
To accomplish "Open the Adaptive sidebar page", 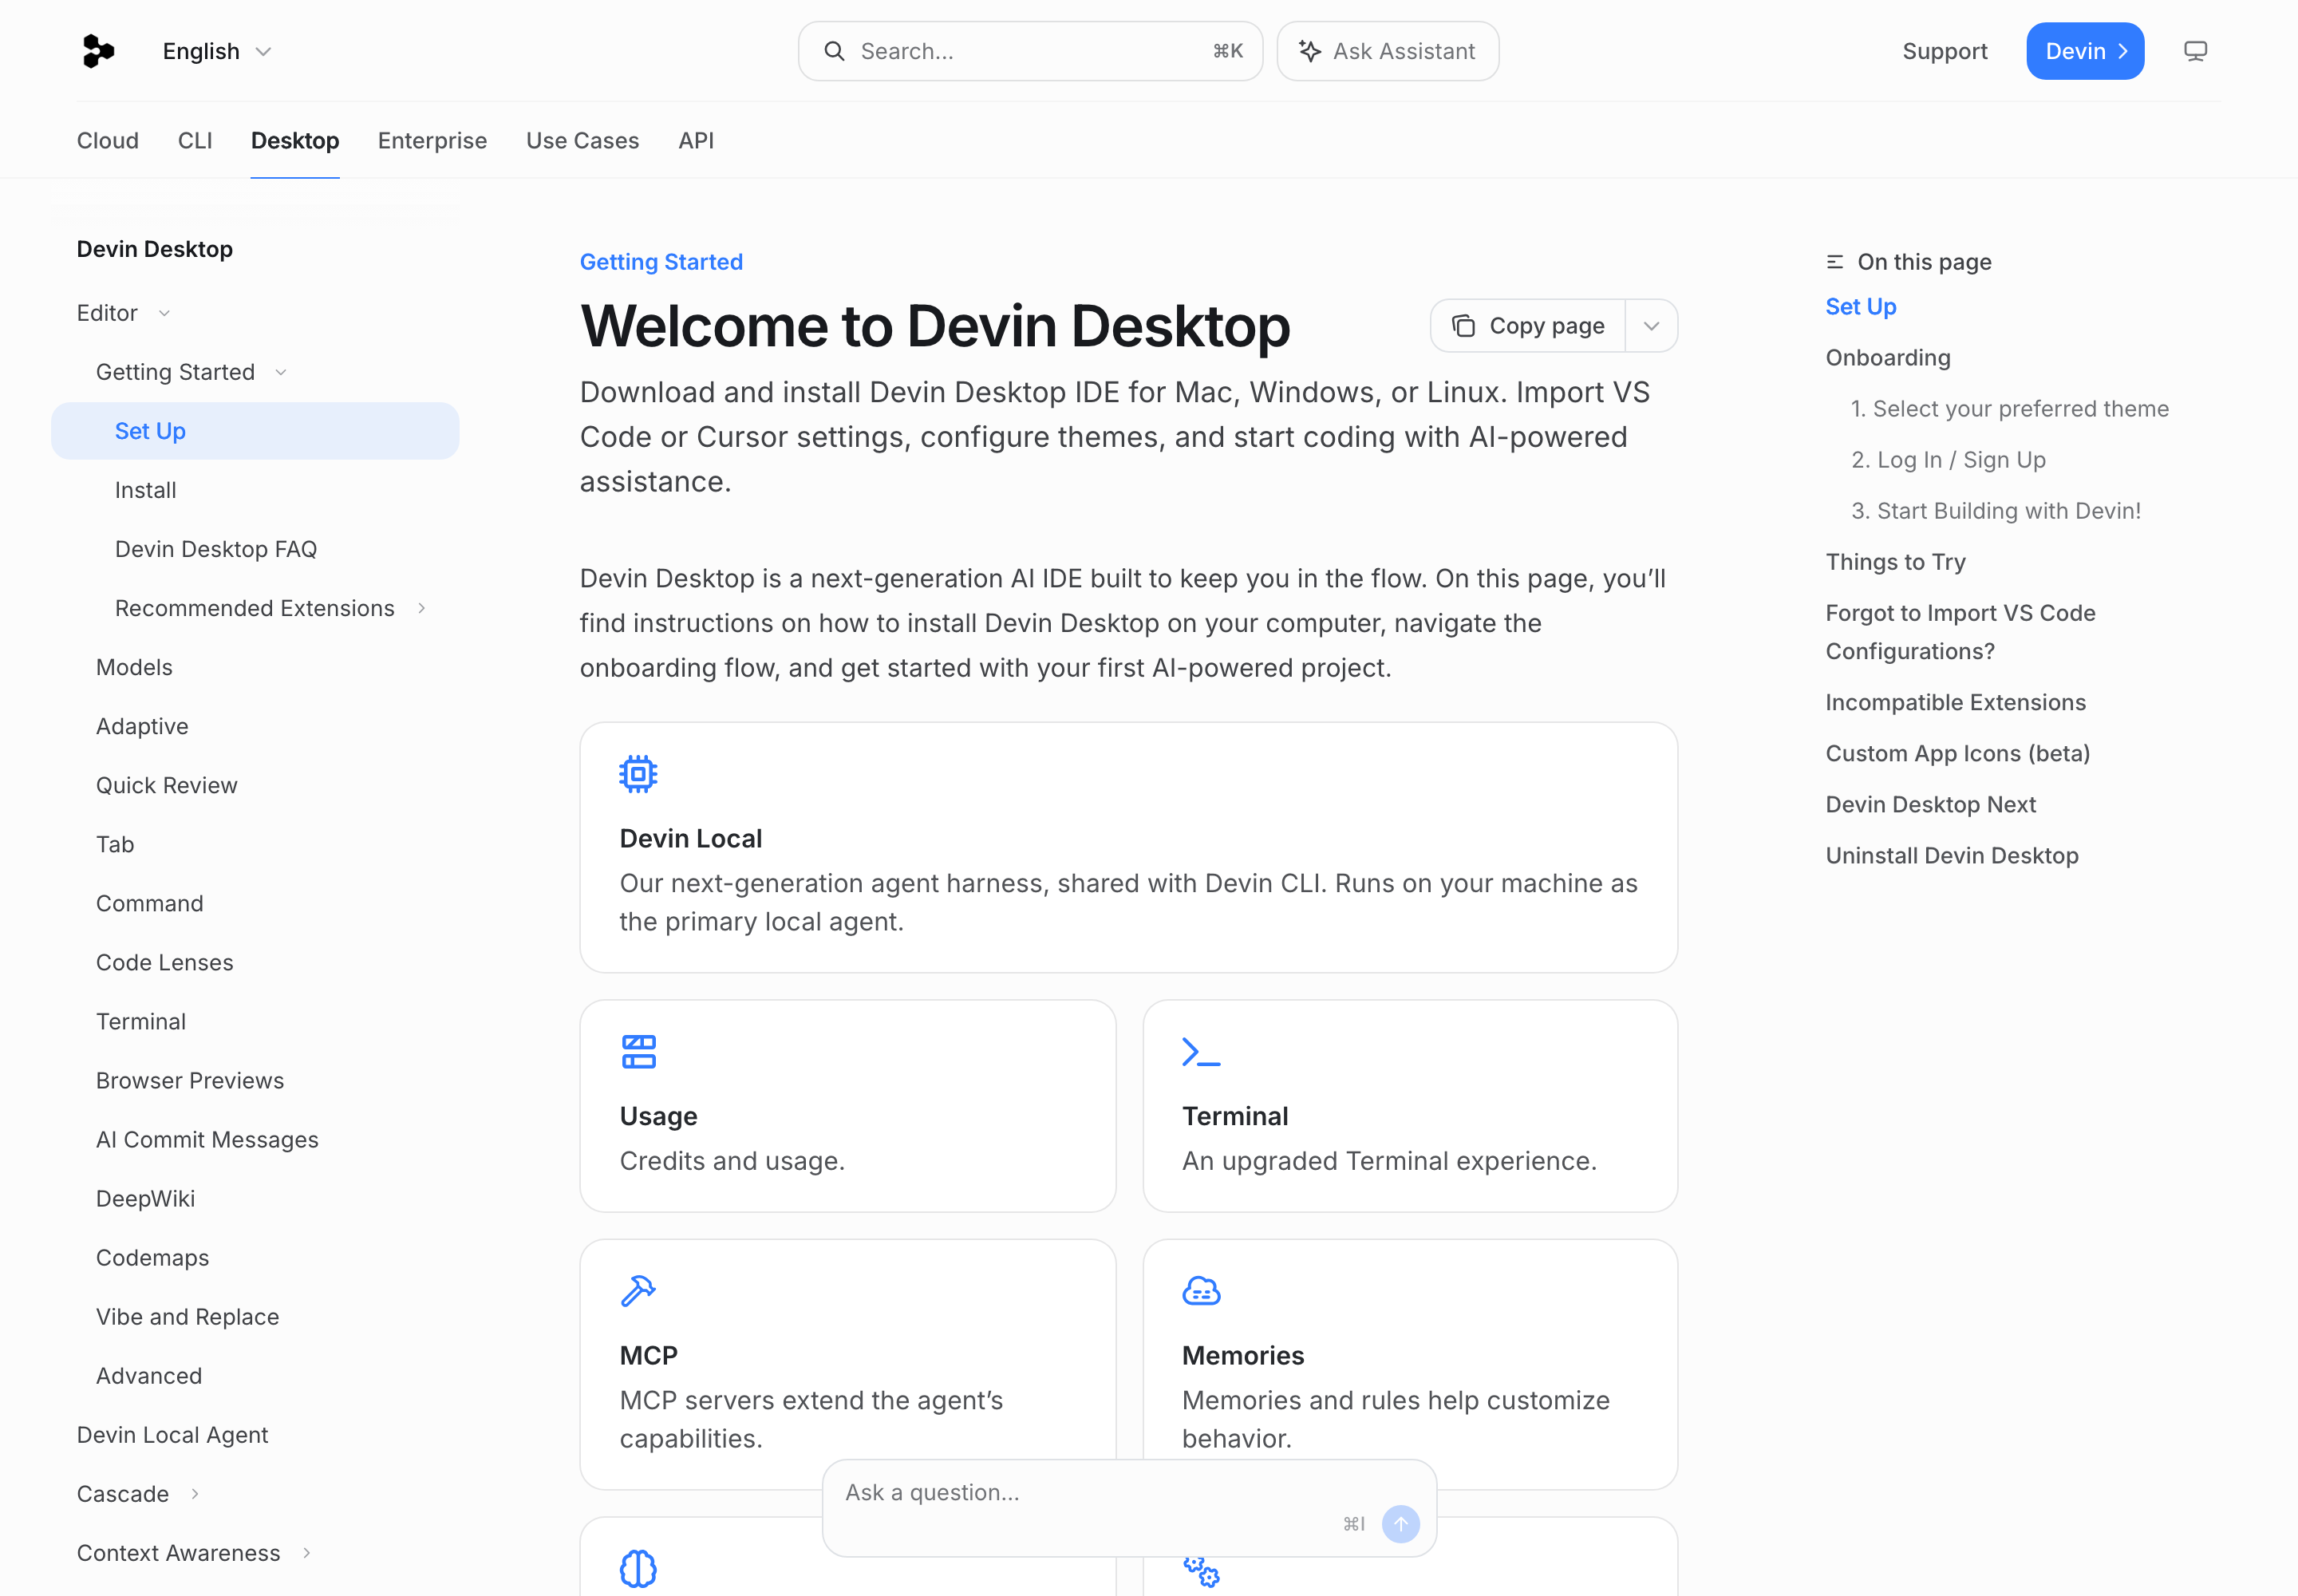I will [x=142, y=726].
